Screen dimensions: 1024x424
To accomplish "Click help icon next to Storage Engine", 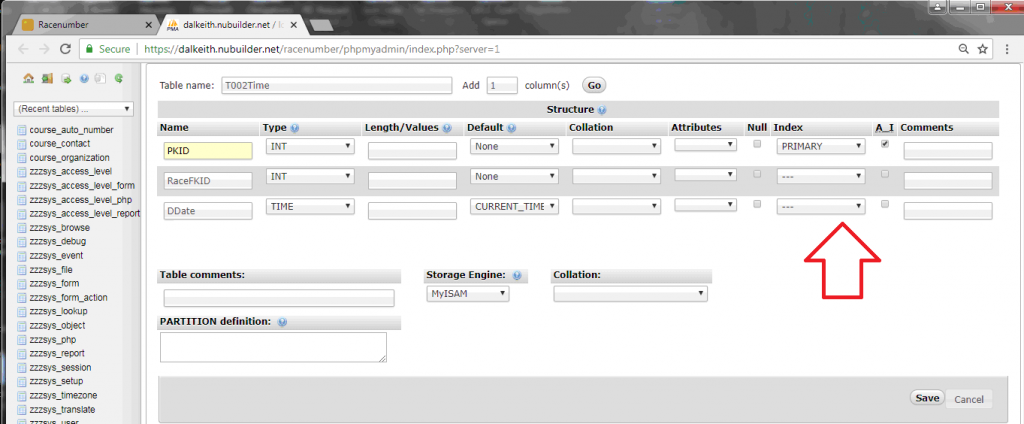I will [x=517, y=276].
